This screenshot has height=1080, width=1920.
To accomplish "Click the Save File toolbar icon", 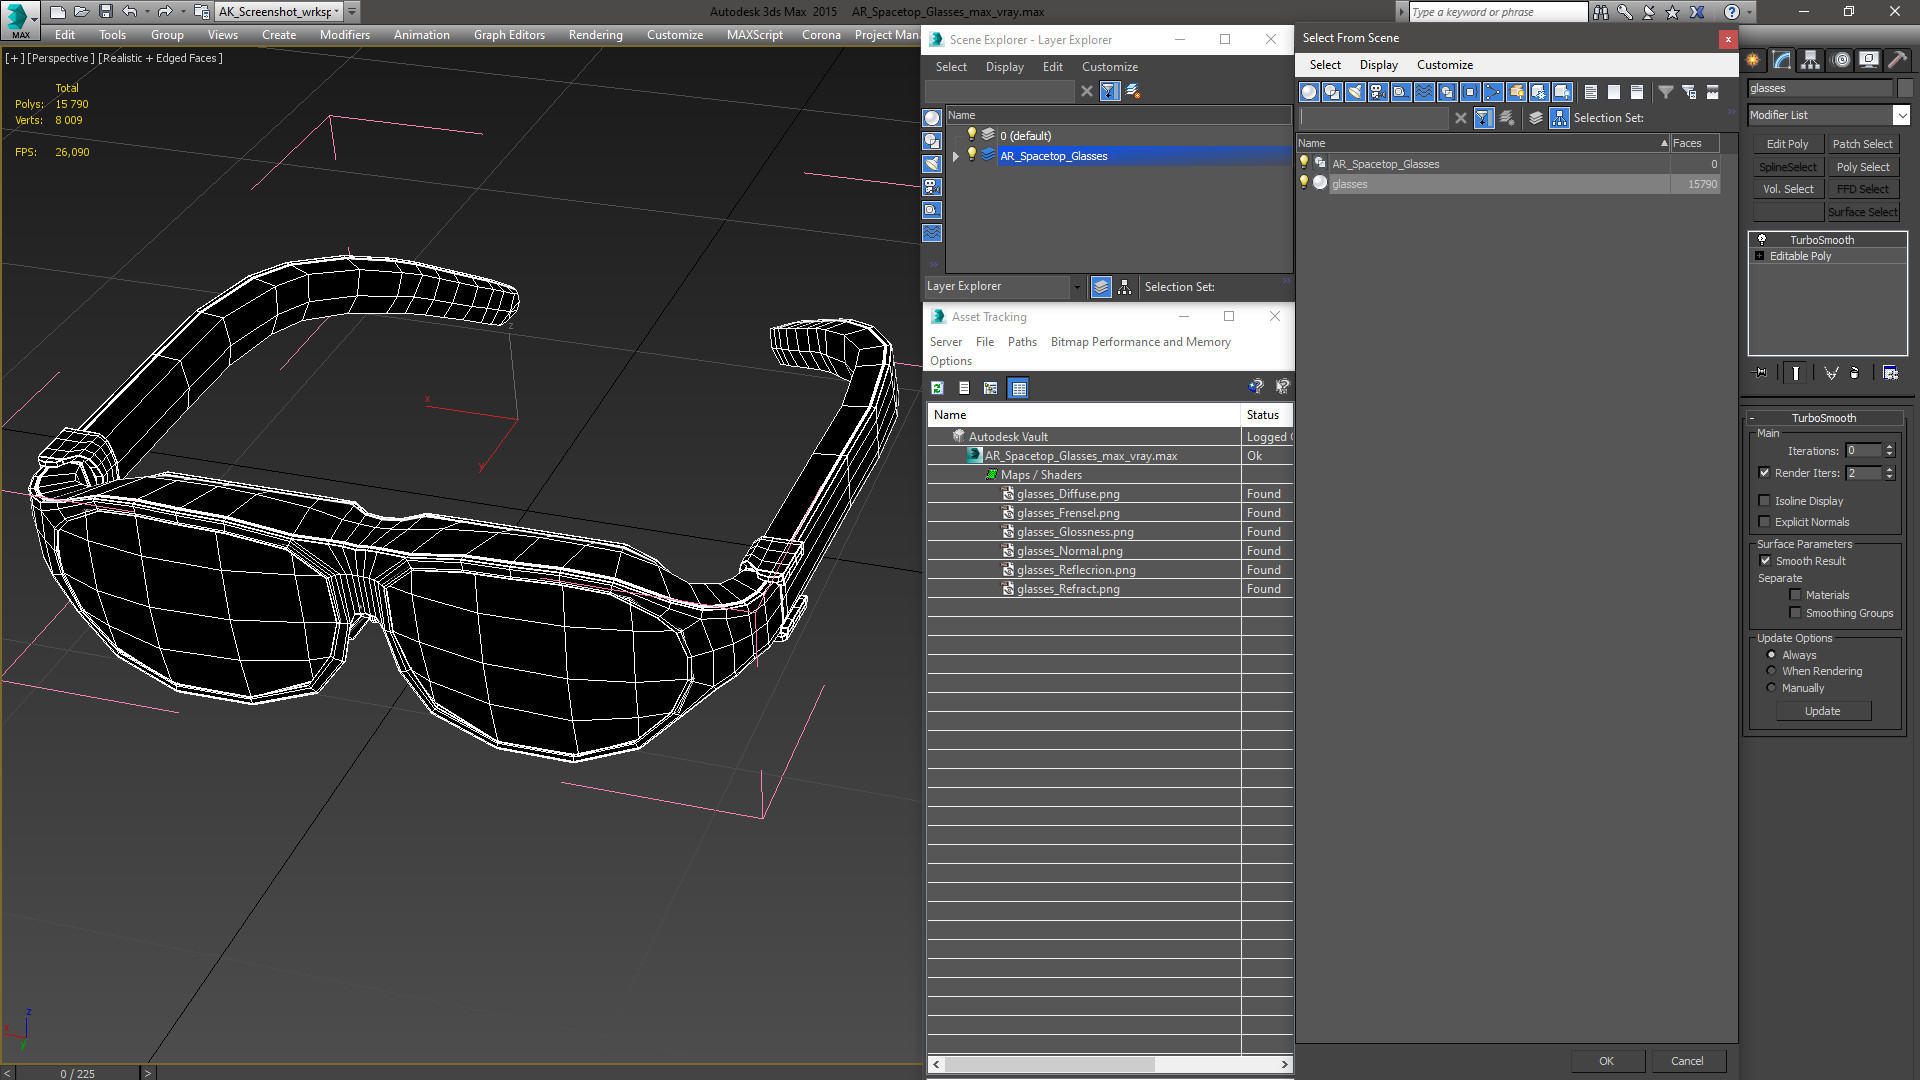I will pyautogui.click(x=105, y=12).
